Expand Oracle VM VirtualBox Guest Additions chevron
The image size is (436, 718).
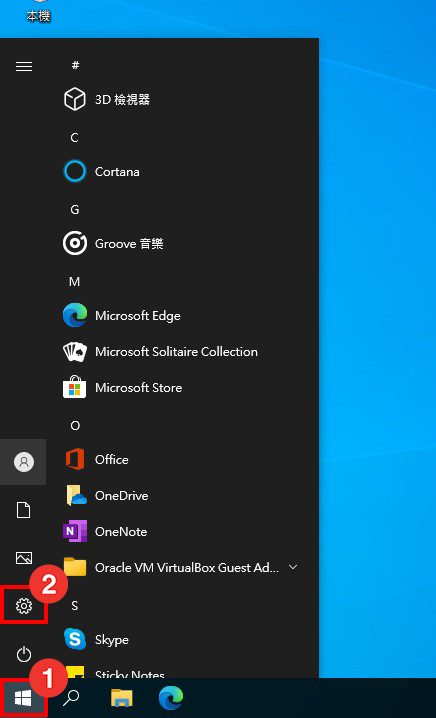[x=293, y=567]
